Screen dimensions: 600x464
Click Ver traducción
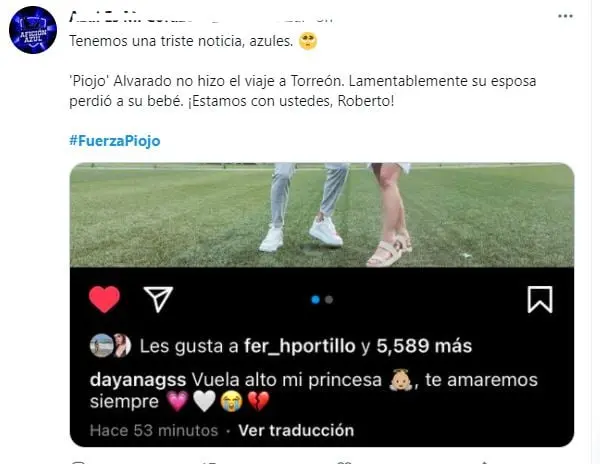coord(296,431)
